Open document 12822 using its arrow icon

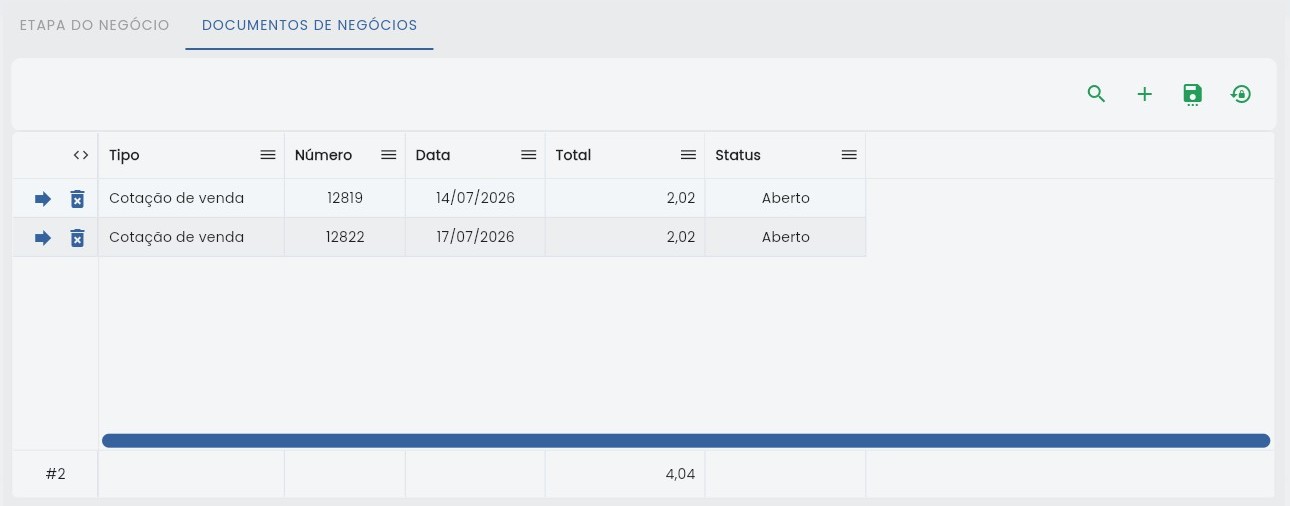[43, 238]
